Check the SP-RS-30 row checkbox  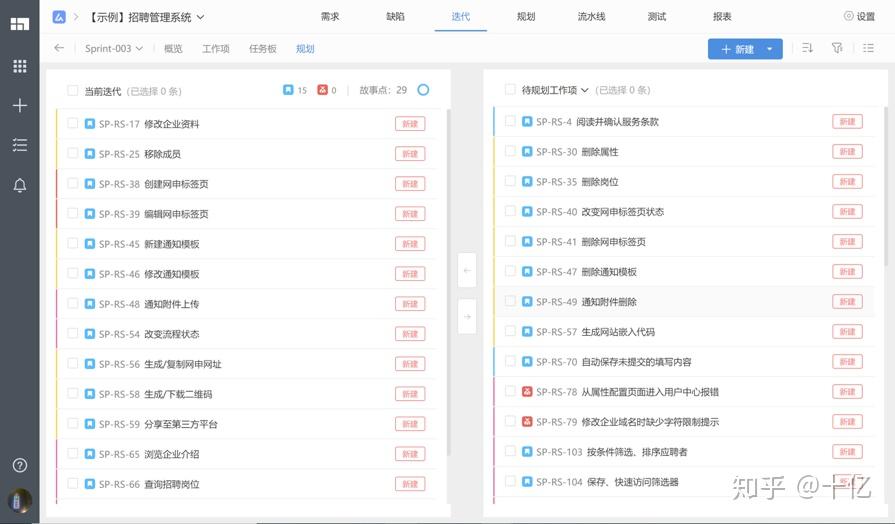tap(510, 151)
